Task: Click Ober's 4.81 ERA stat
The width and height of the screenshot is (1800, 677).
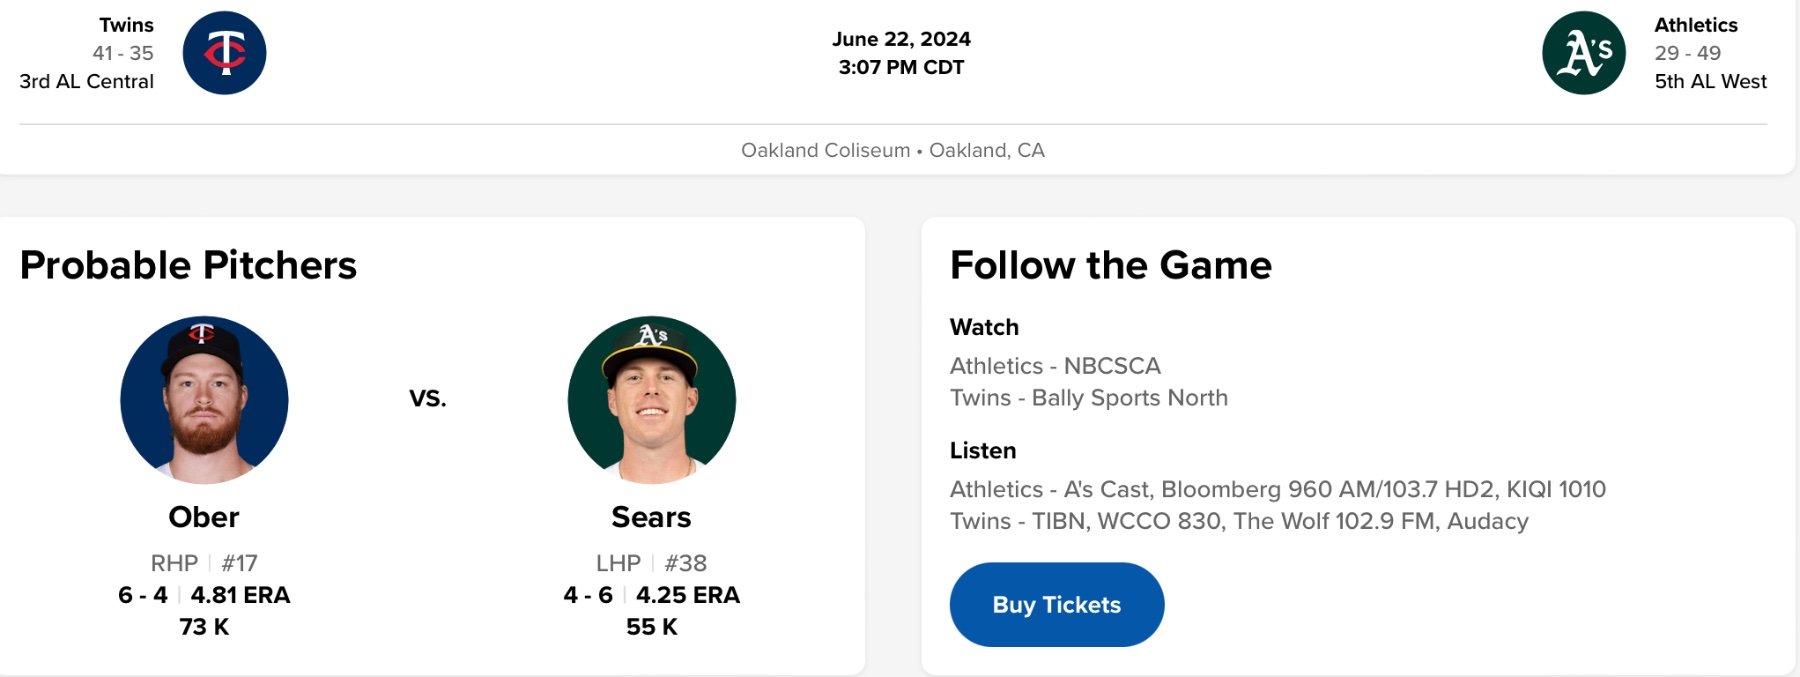Action: [240, 595]
